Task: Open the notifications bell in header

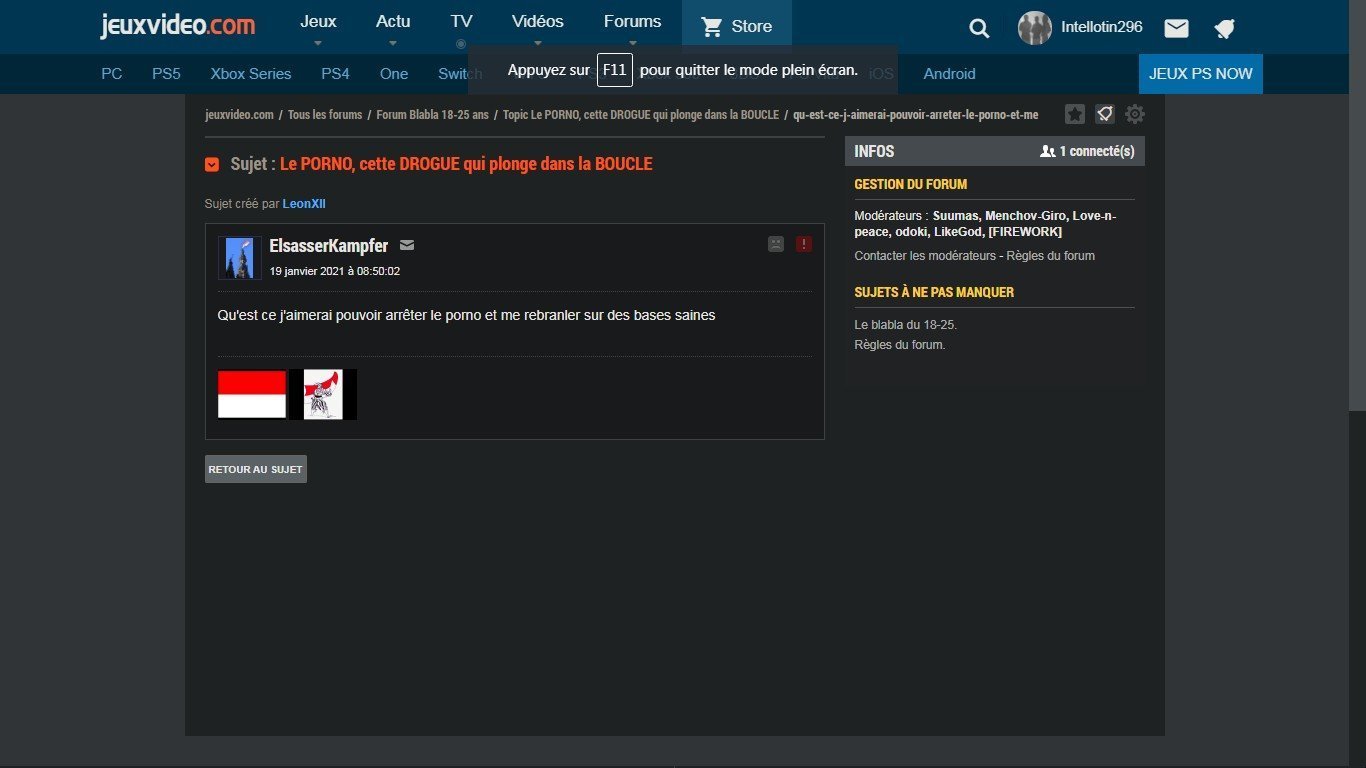Action: [x=1224, y=28]
